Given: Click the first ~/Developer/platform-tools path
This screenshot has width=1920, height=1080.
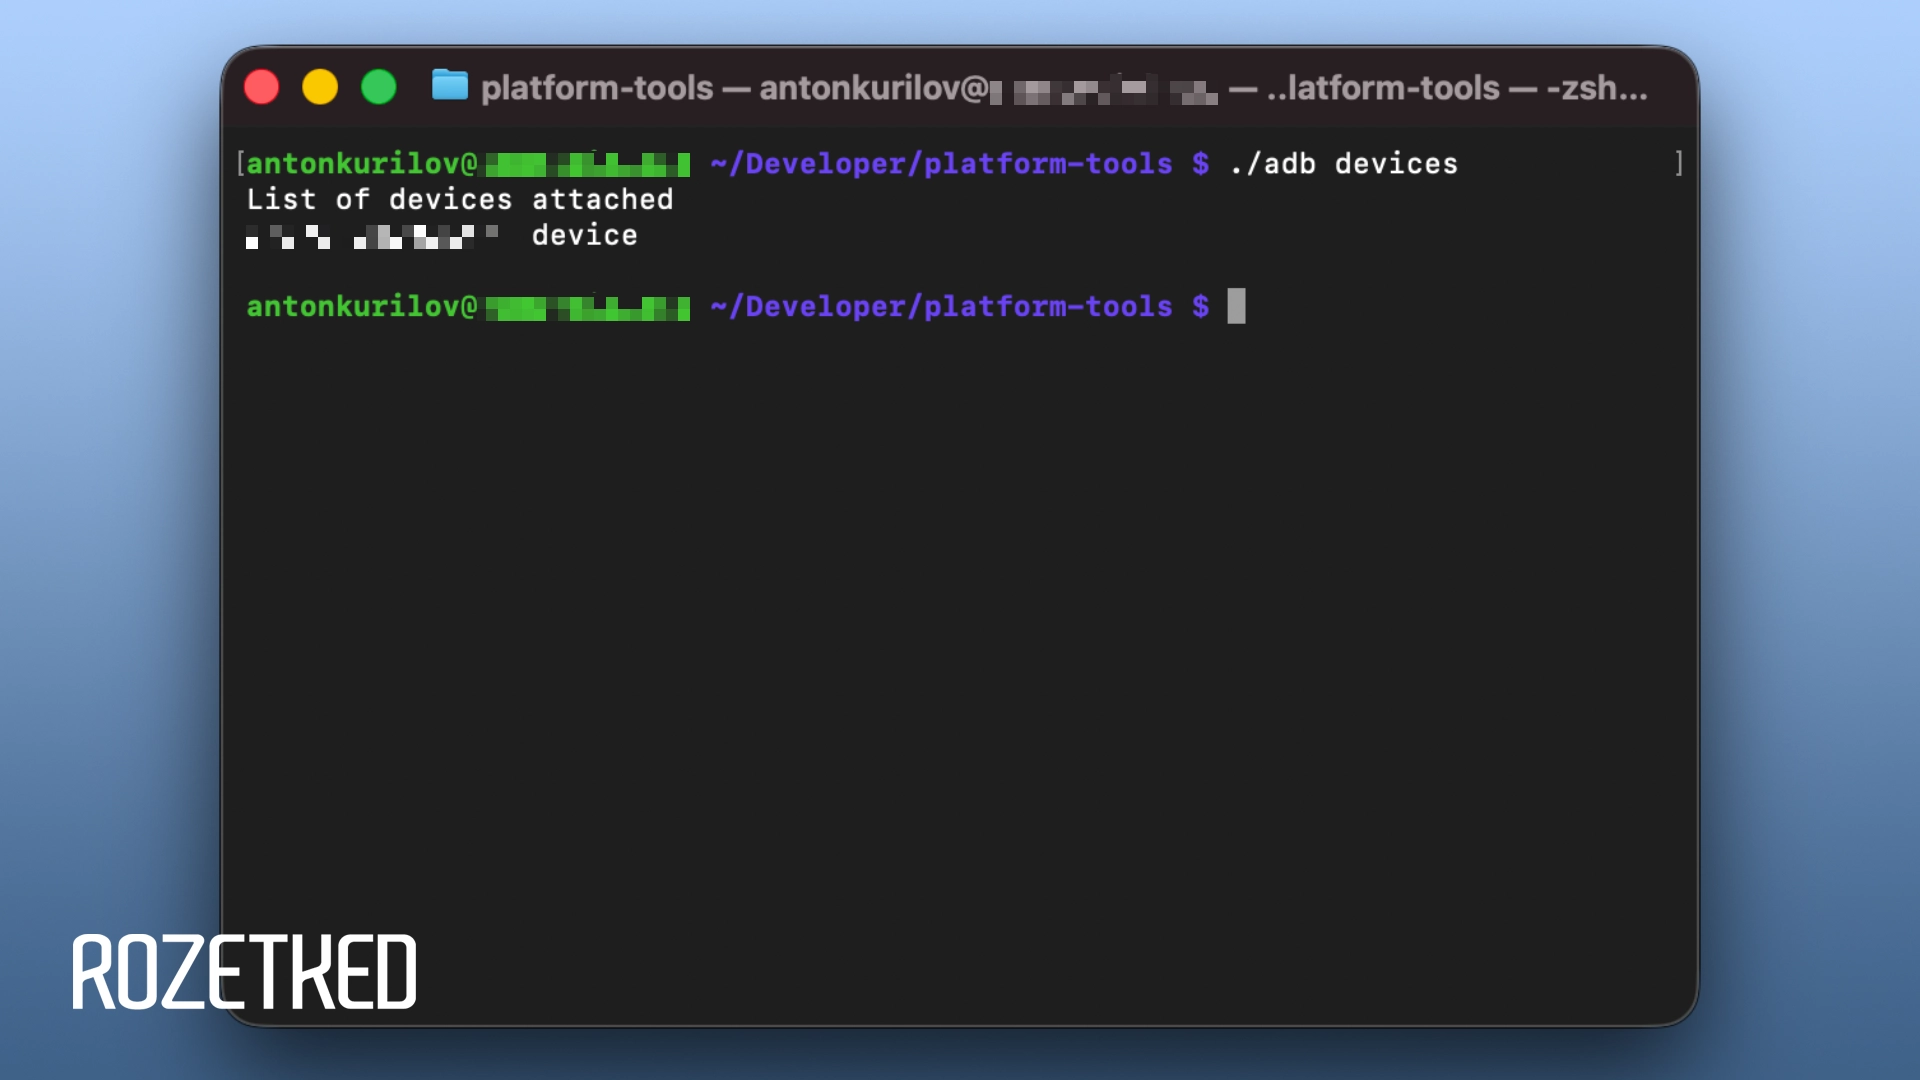Looking at the screenshot, I should (x=940, y=164).
